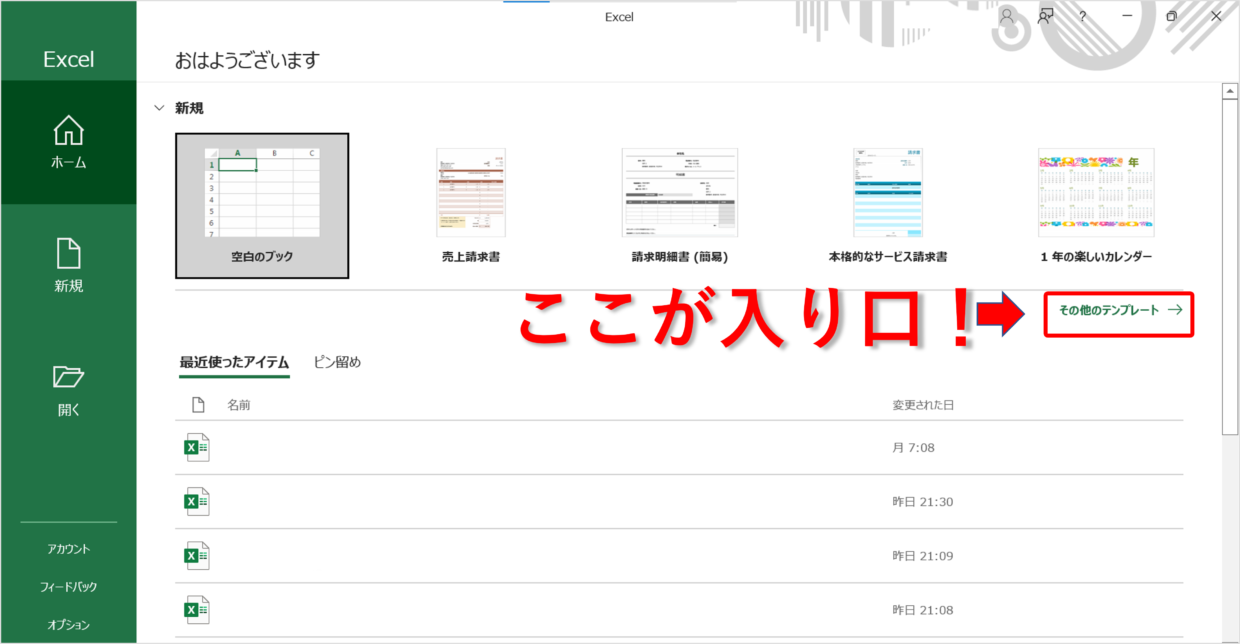
Task: Click the vertical scrollbar up arrow
Action: point(1230,92)
